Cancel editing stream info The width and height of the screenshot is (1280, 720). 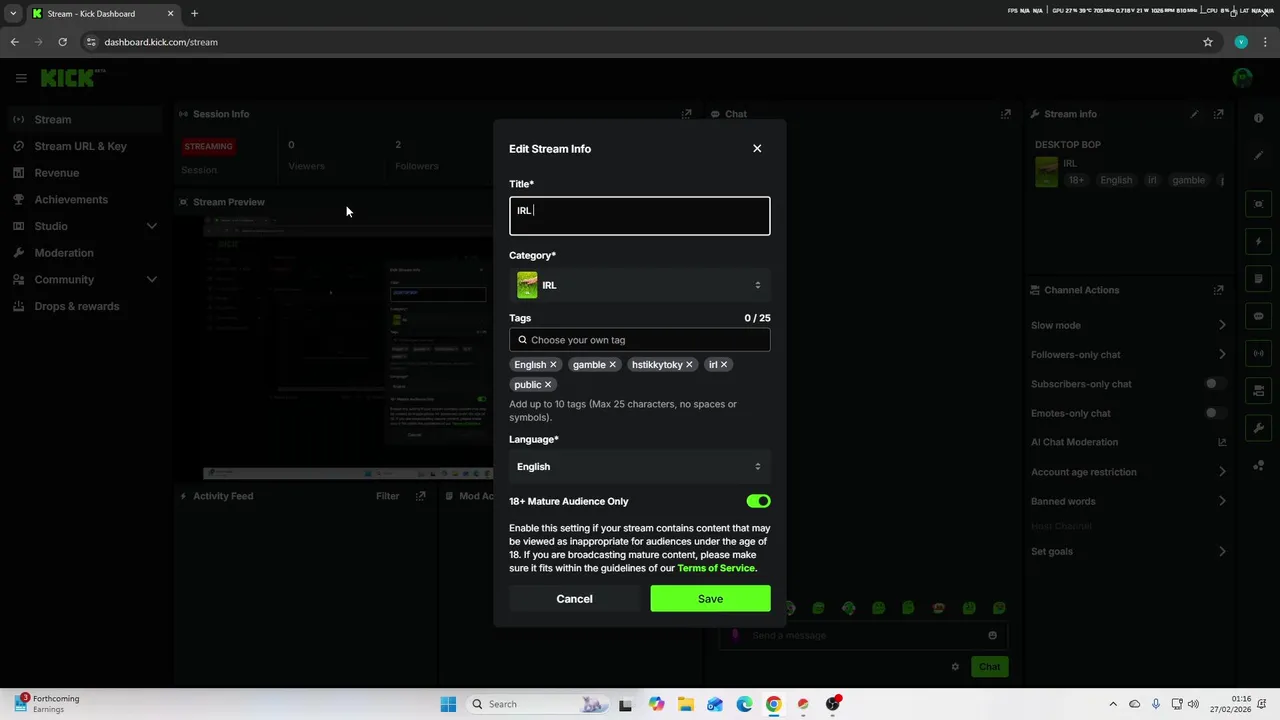574,599
